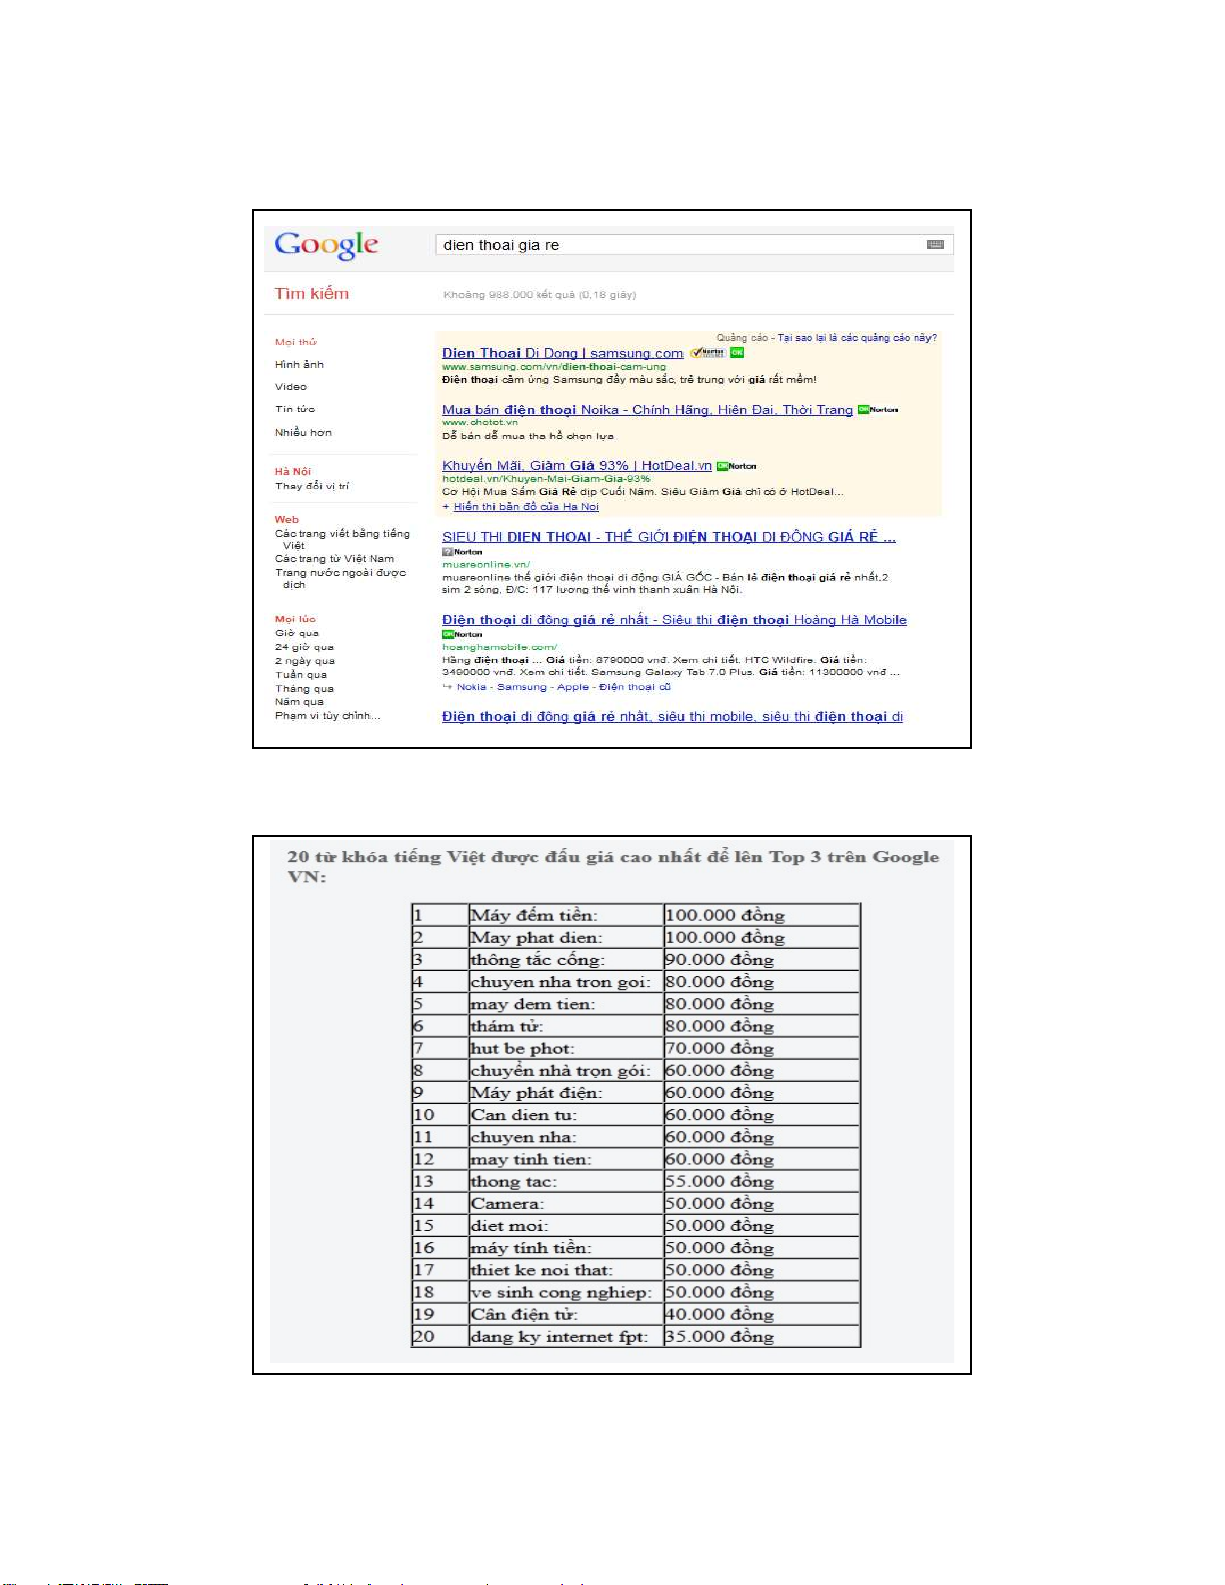Click Norton OK badge under Hoàng Hà Mobile result
Image resolution: width=1225 pixels, height=1585 pixels.
[x=462, y=634]
